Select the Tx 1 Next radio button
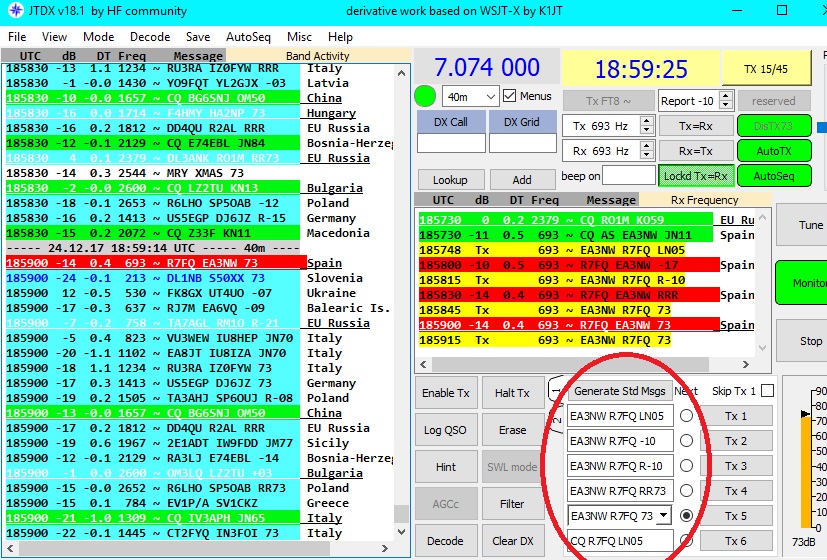The height and width of the screenshot is (560, 827). [686, 416]
